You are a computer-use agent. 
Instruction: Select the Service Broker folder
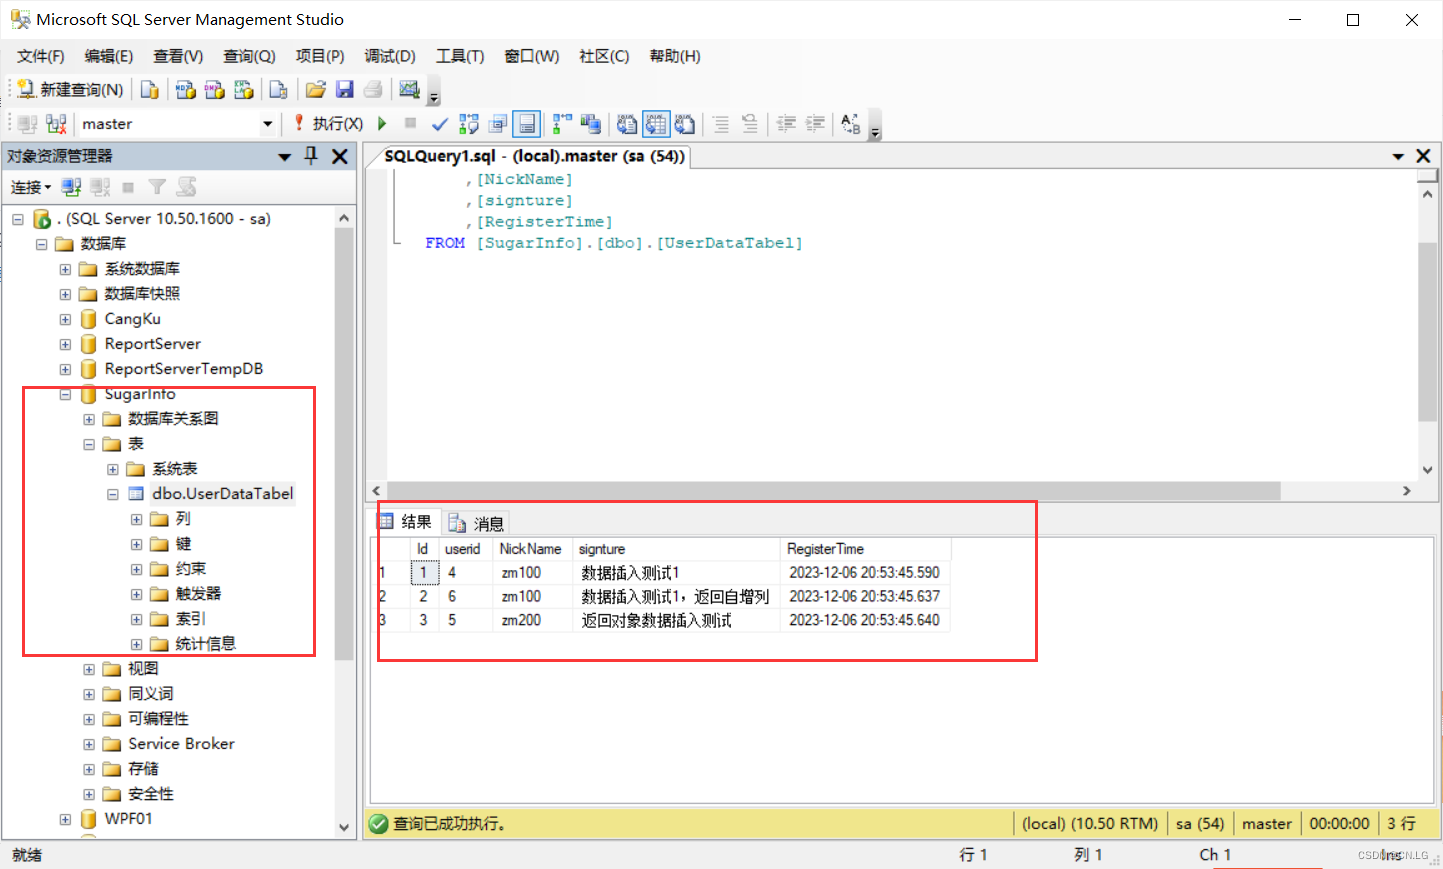point(181,744)
